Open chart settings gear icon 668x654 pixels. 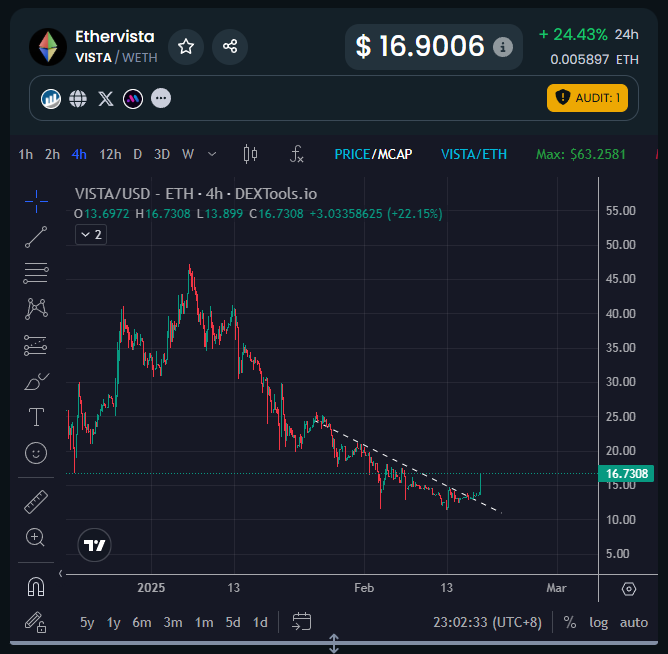629,589
